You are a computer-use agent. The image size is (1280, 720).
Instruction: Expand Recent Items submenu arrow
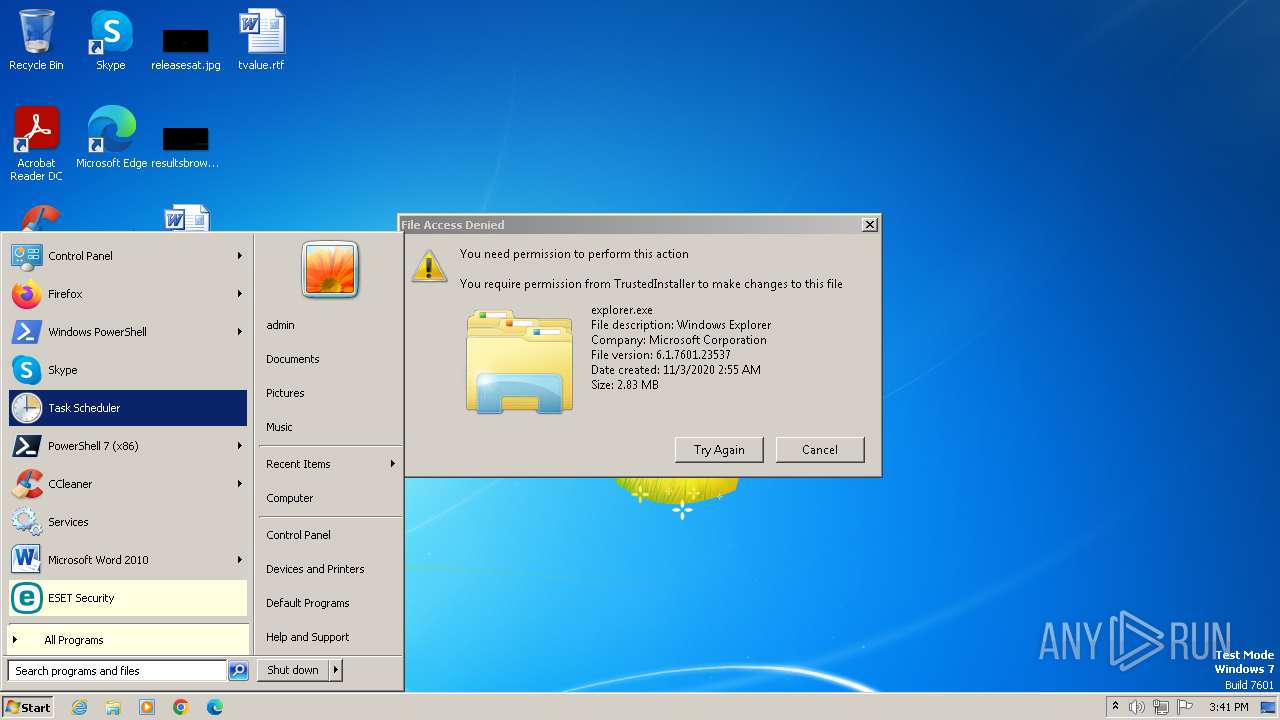(x=393, y=464)
